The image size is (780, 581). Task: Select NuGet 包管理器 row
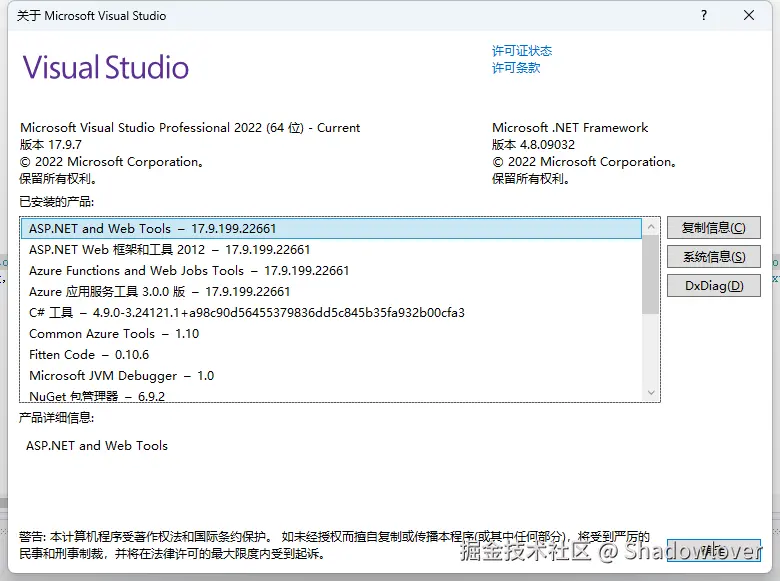(331, 395)
